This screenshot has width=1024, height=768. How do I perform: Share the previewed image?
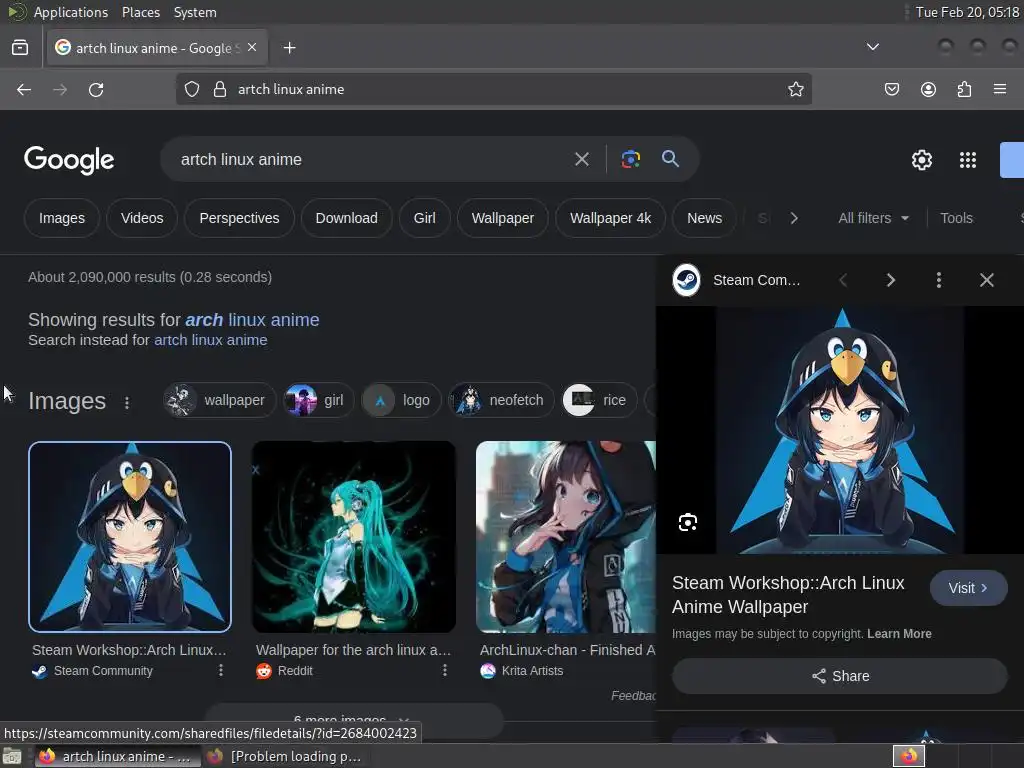coord(840,676)
